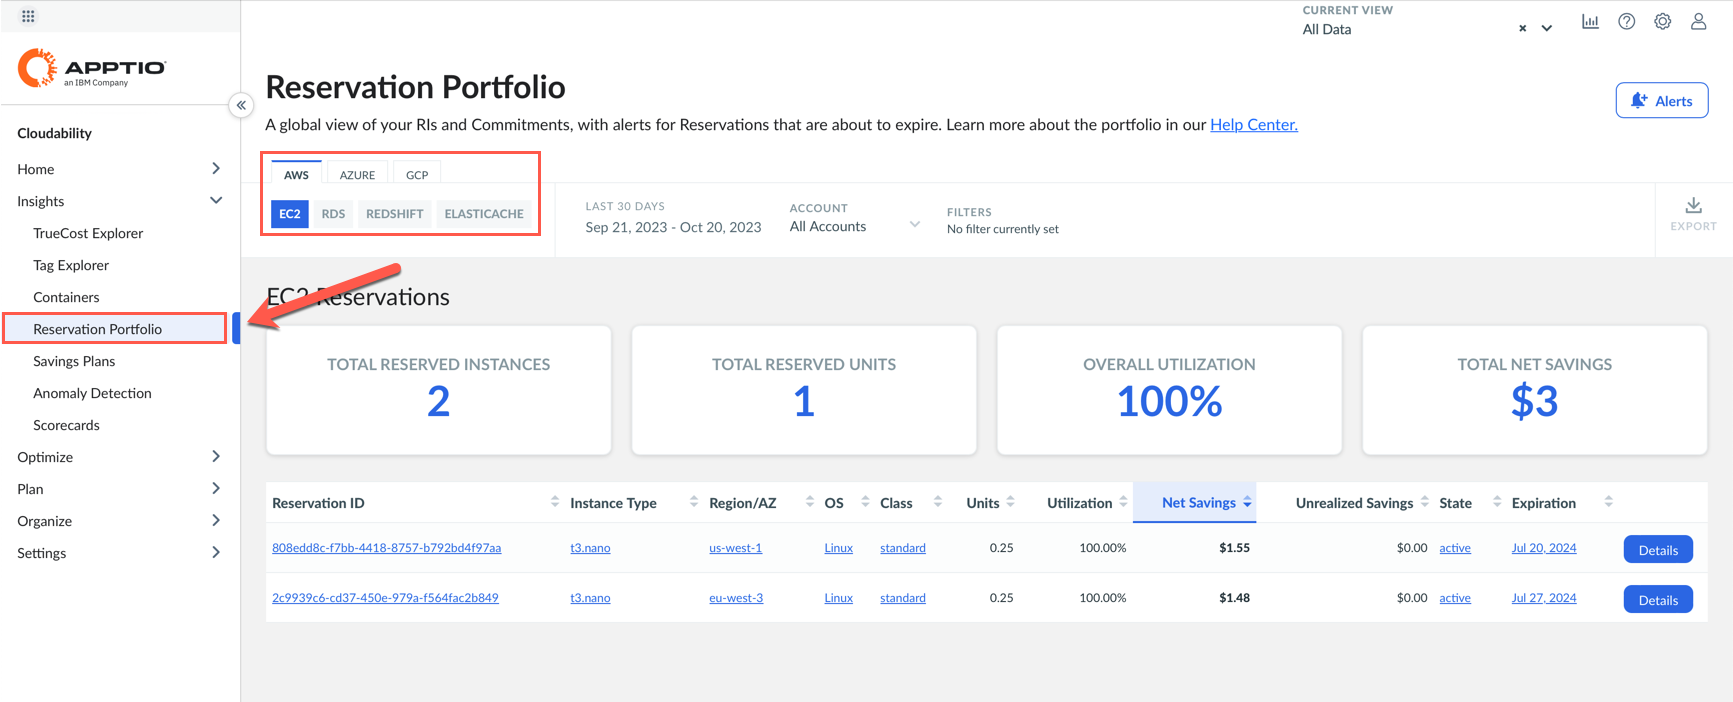Sort by Instance Type column arrows
1733x702 pixels.
[x=694, y=502]
